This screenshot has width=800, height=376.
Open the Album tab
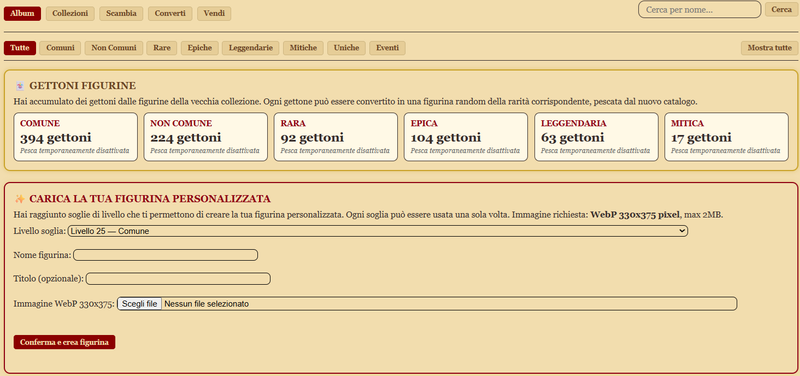point(22,14)
